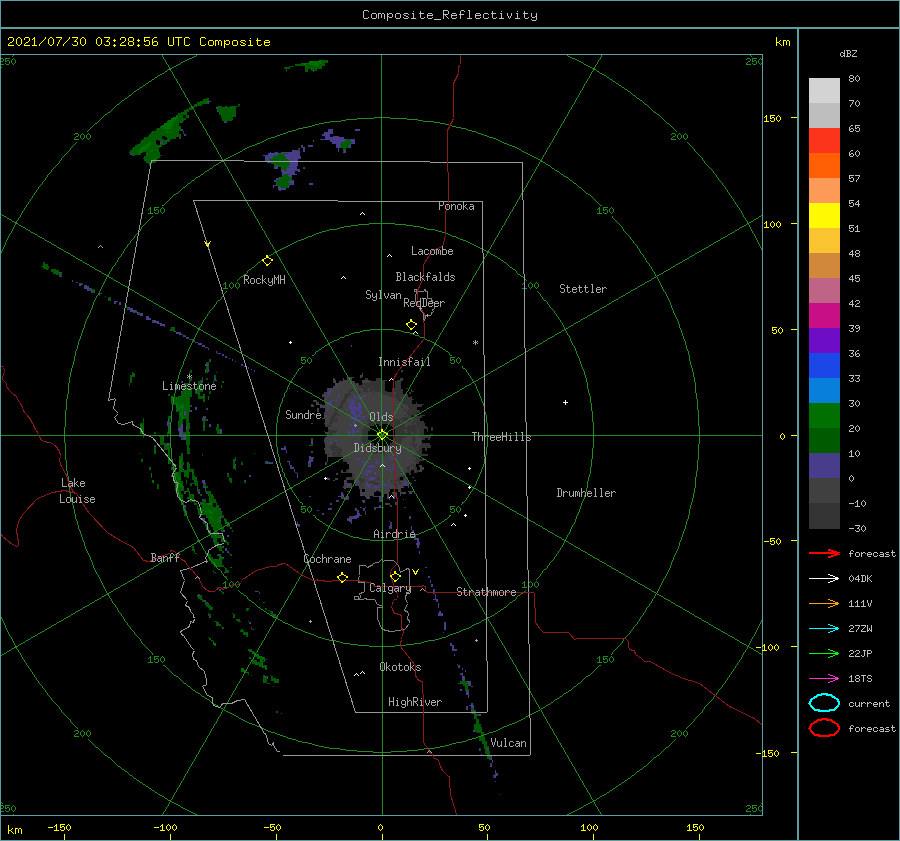Click the Cochrane label
Image resolution: width=900 pixels, height=841 pixels.
click(x=327, y=559)
